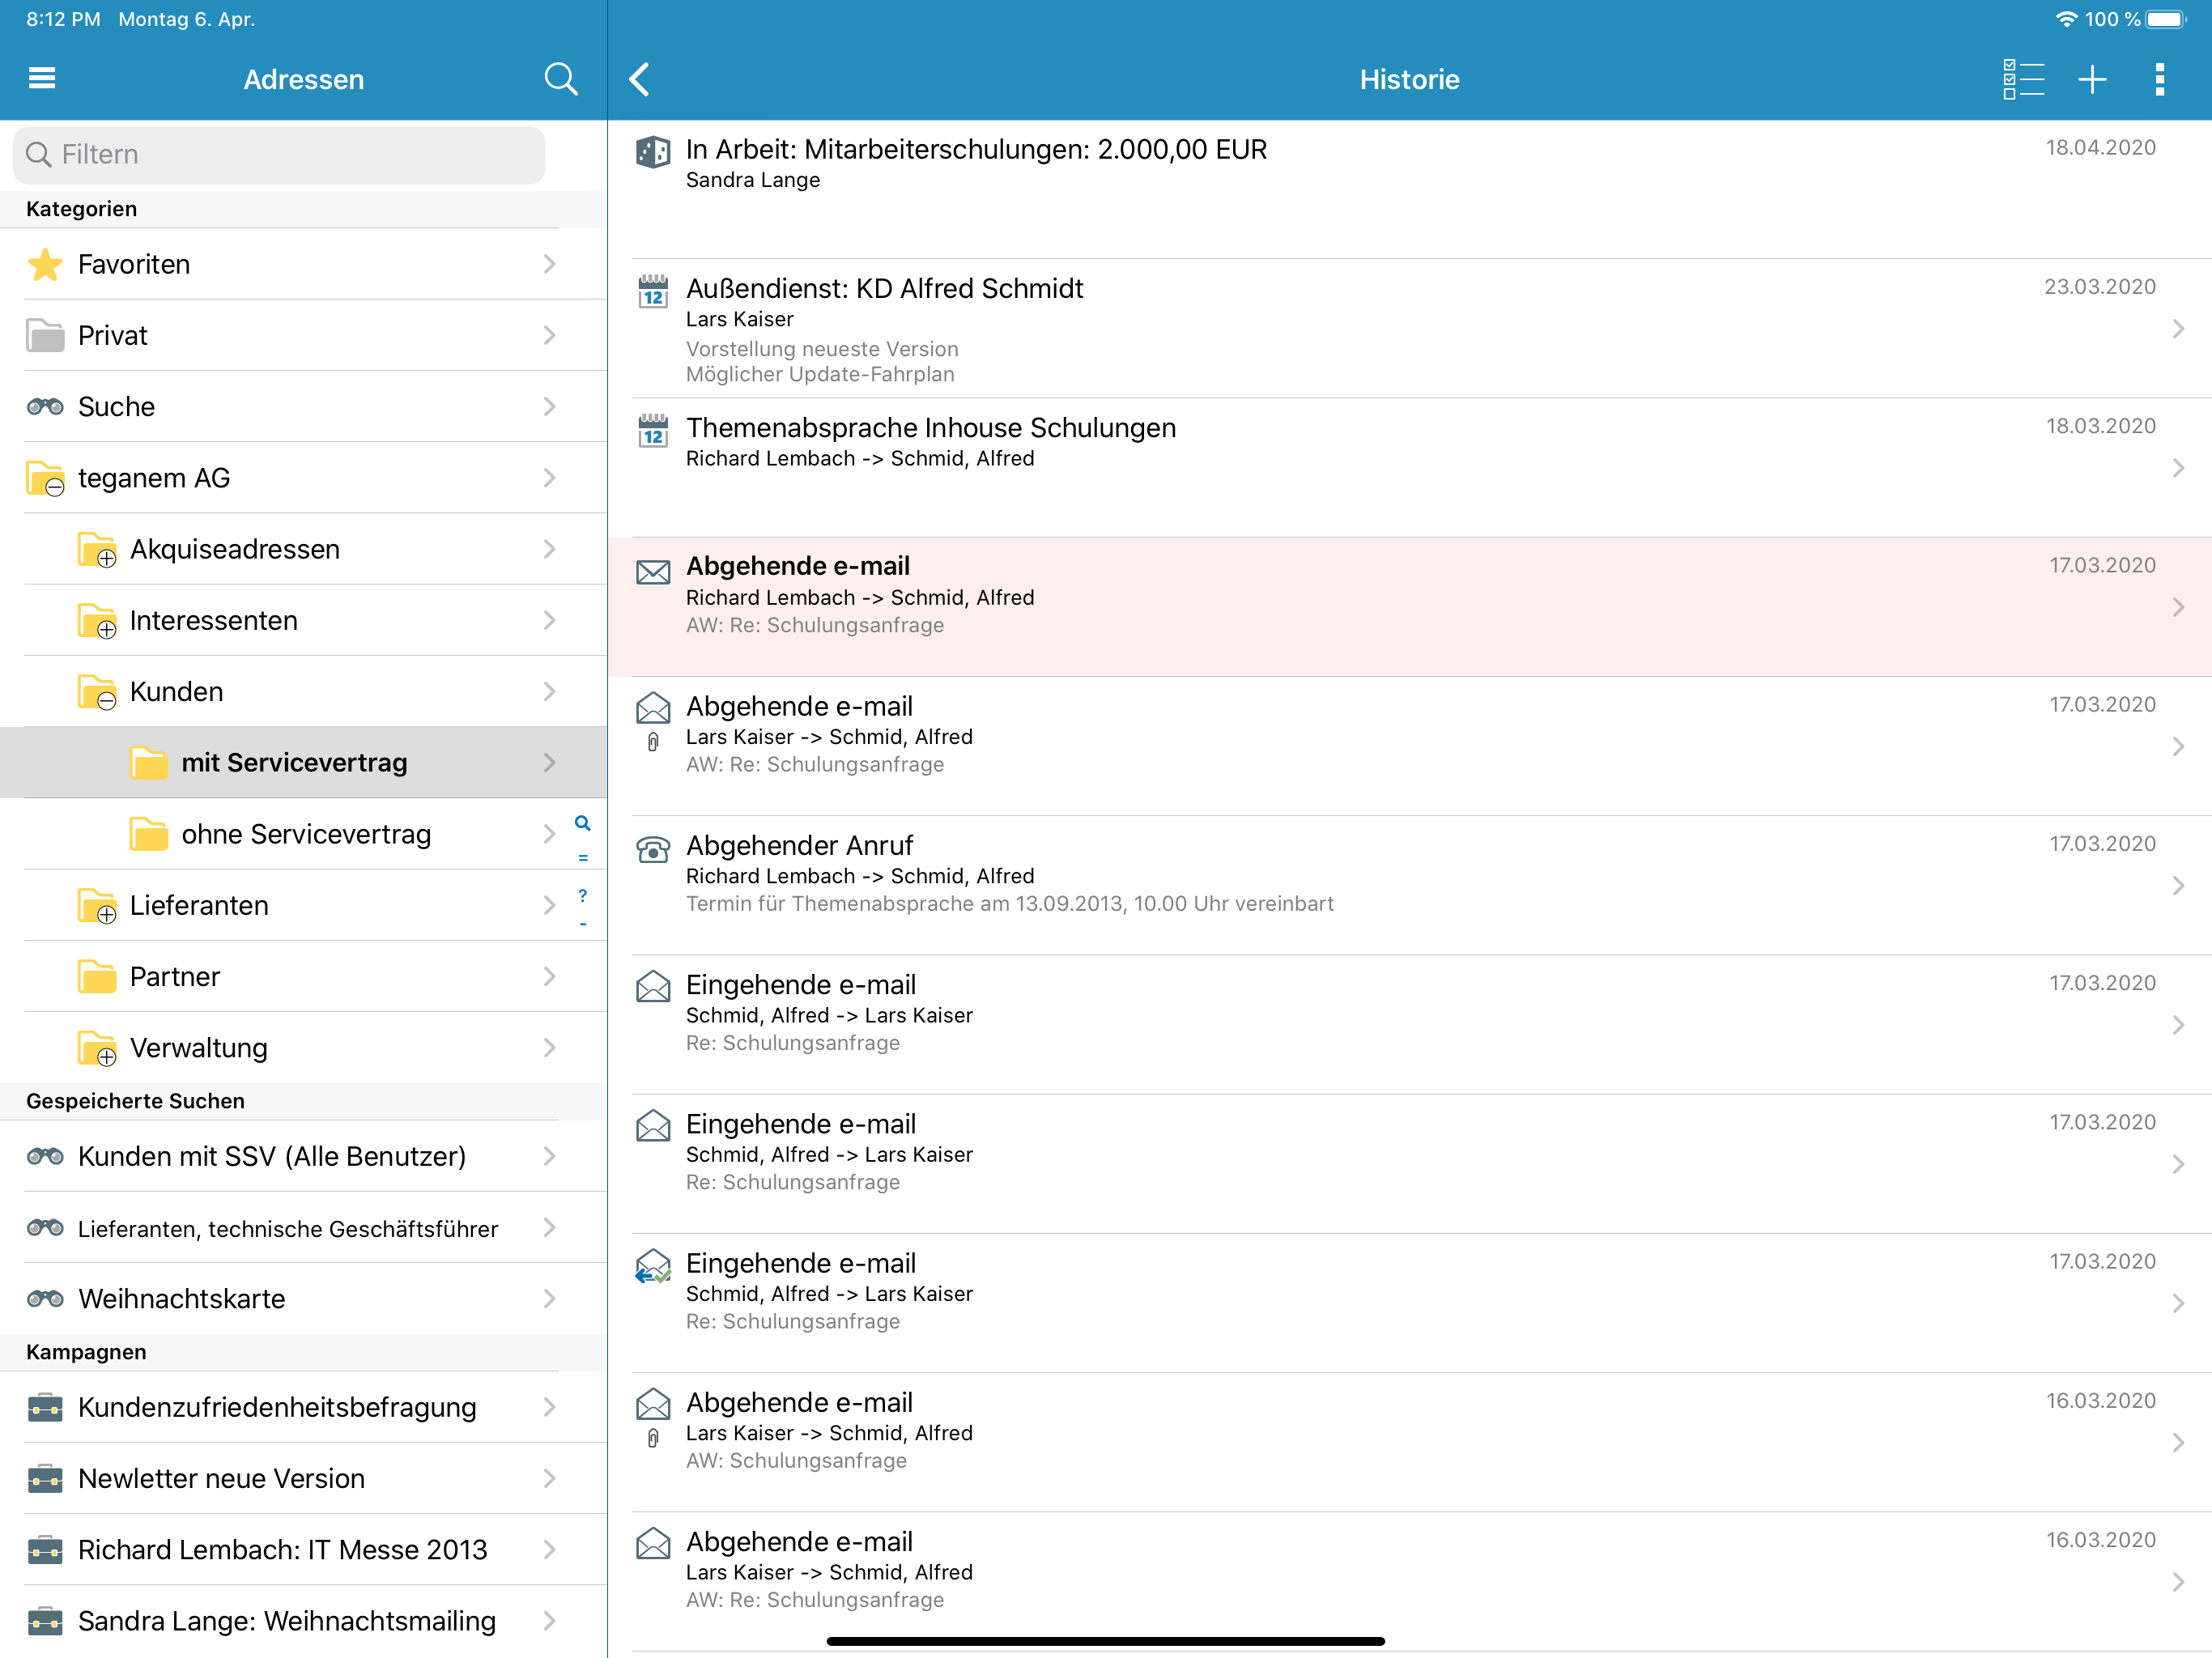Click calendar icon of Außendienst entry
This screenshot has width=2212, height=1658.
click(x=653, y=291)
